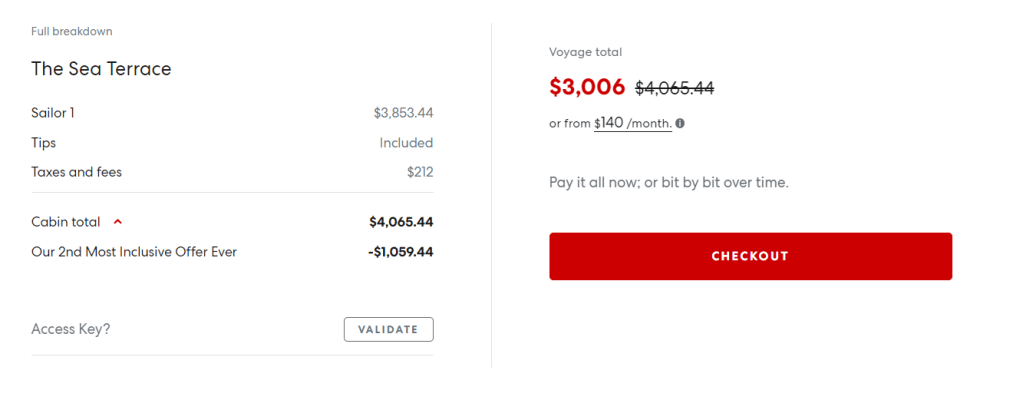
Task: Click the -$1,059.44 discount amount
Action: point(400,252)
